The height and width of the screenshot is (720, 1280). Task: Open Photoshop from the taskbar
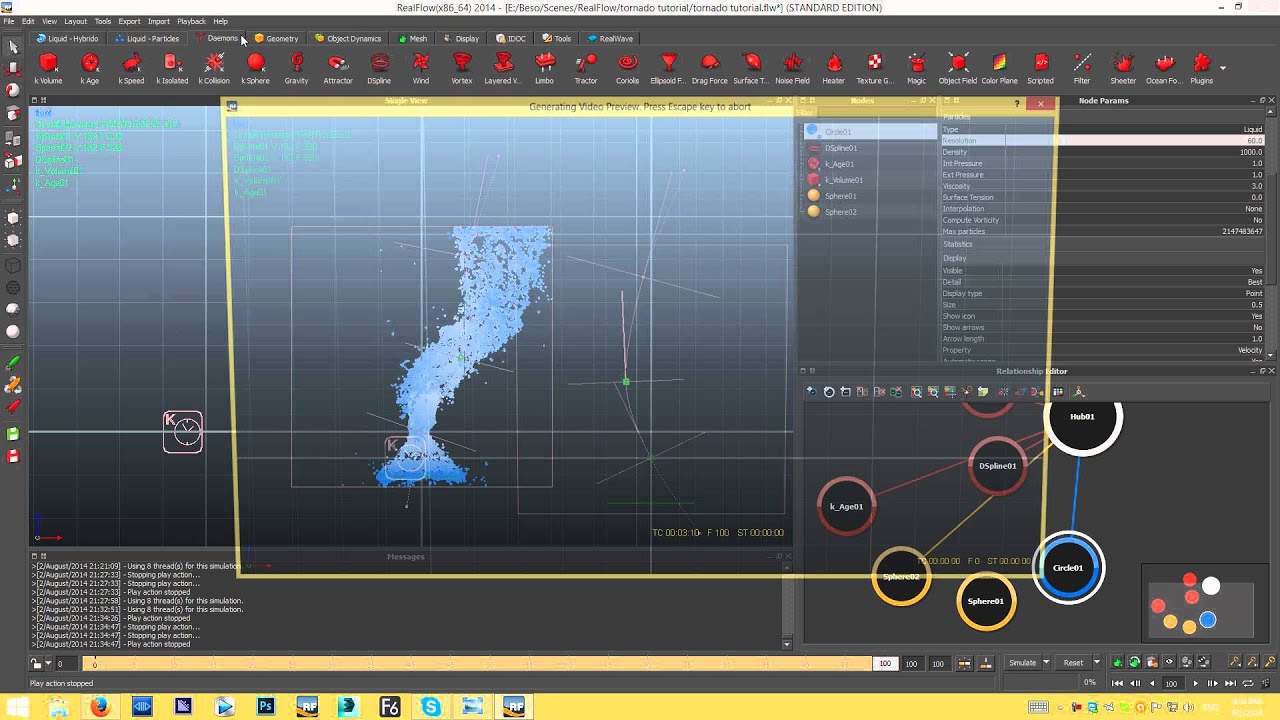pos(265,707)
